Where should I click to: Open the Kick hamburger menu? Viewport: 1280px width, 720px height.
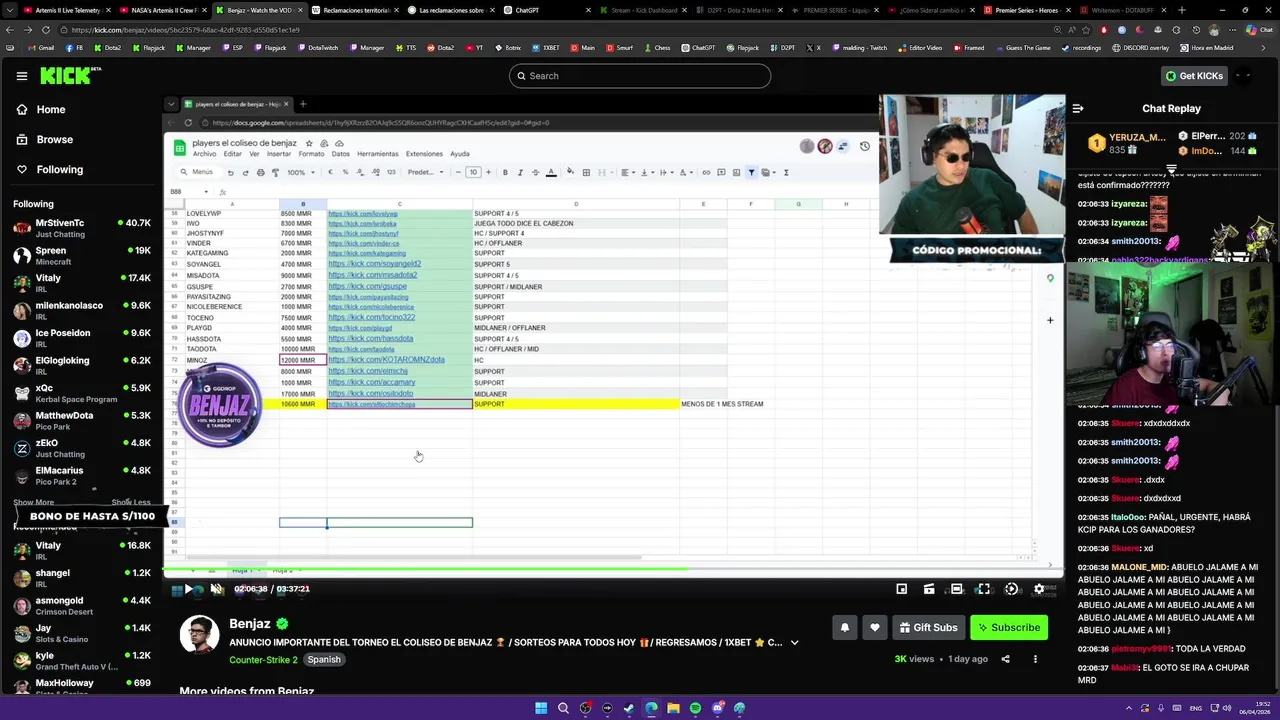[x=22, y=76]
